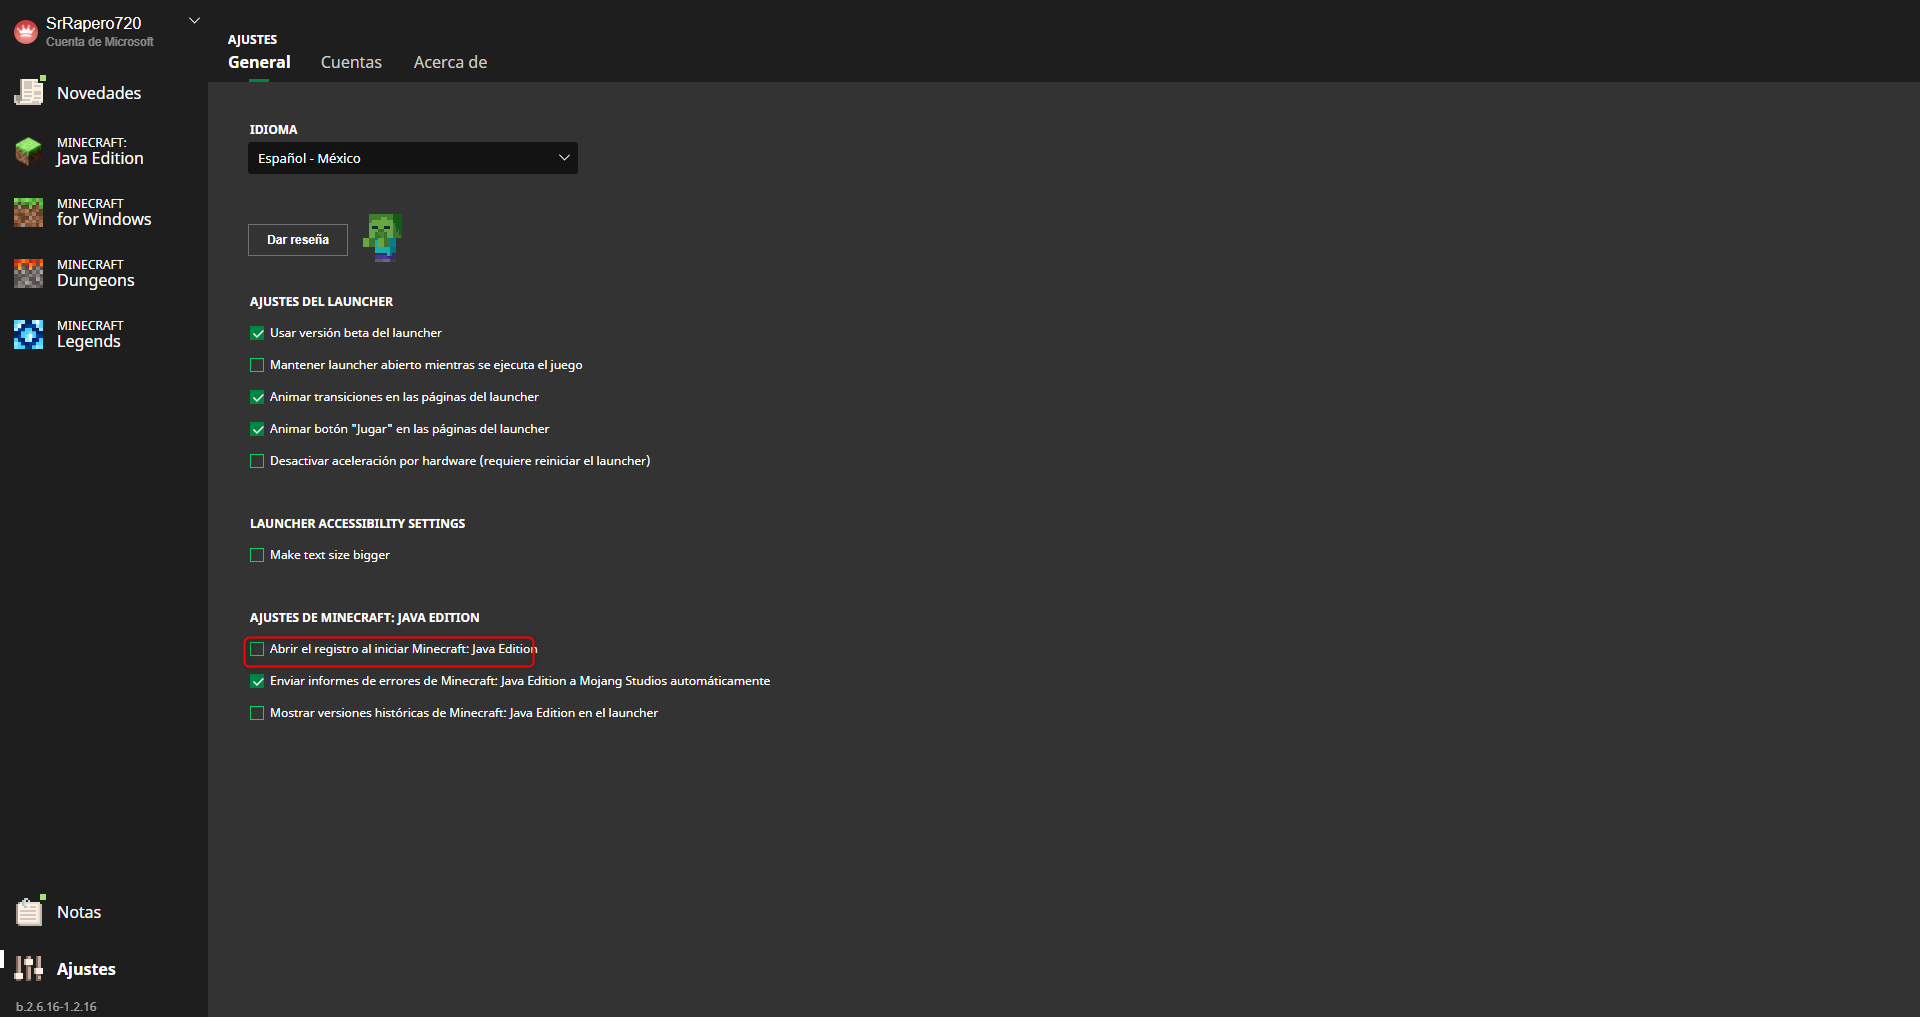Enable opening the log when Minecraft starts

[257, 649]
